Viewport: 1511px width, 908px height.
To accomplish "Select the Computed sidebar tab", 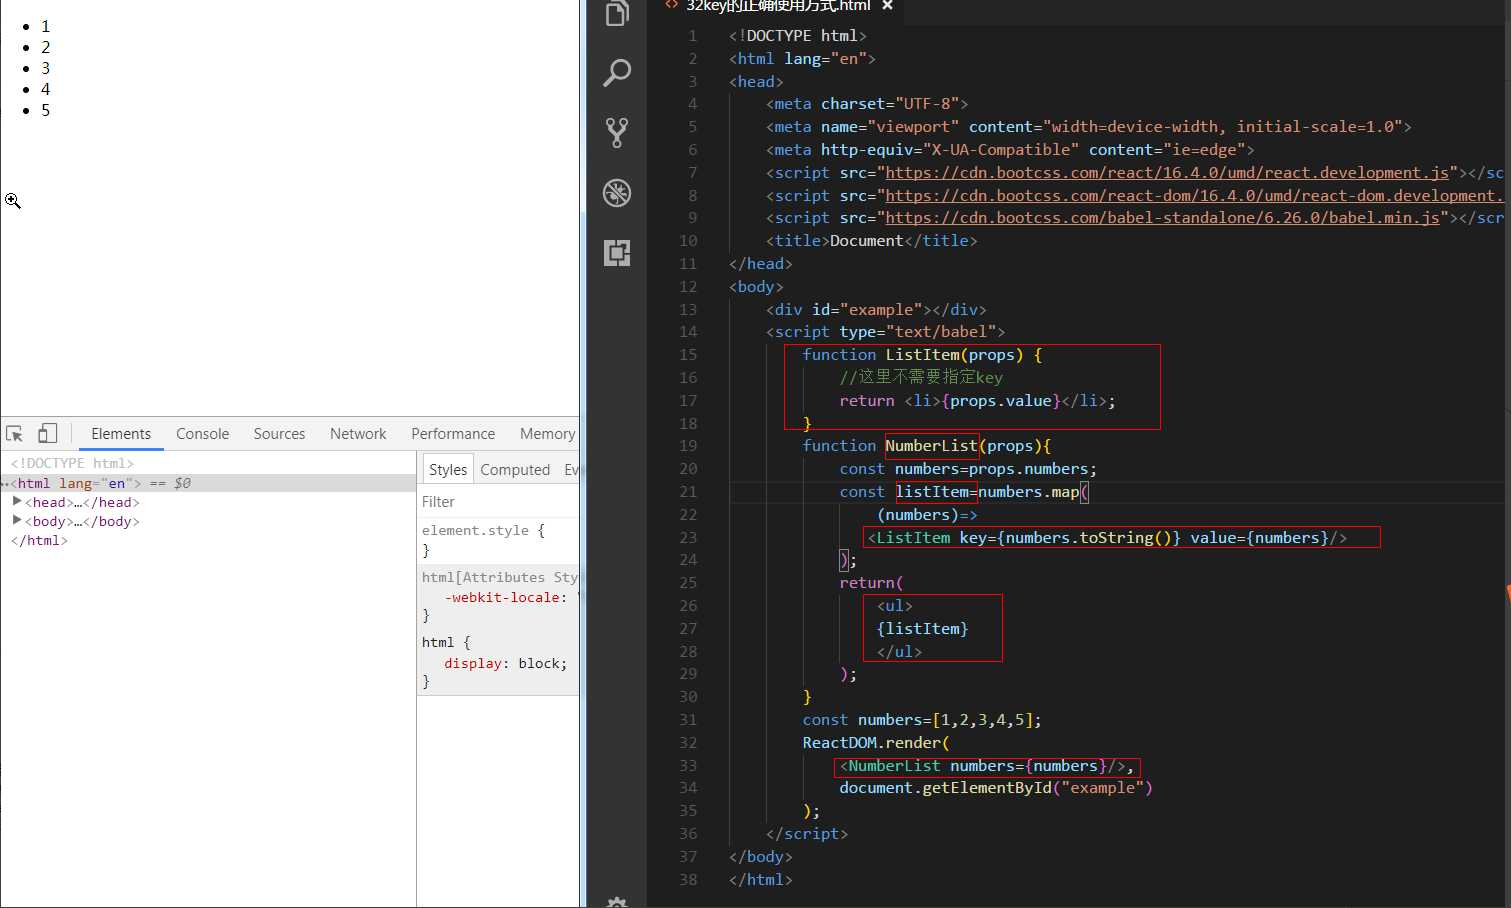I will coord(515,469).
